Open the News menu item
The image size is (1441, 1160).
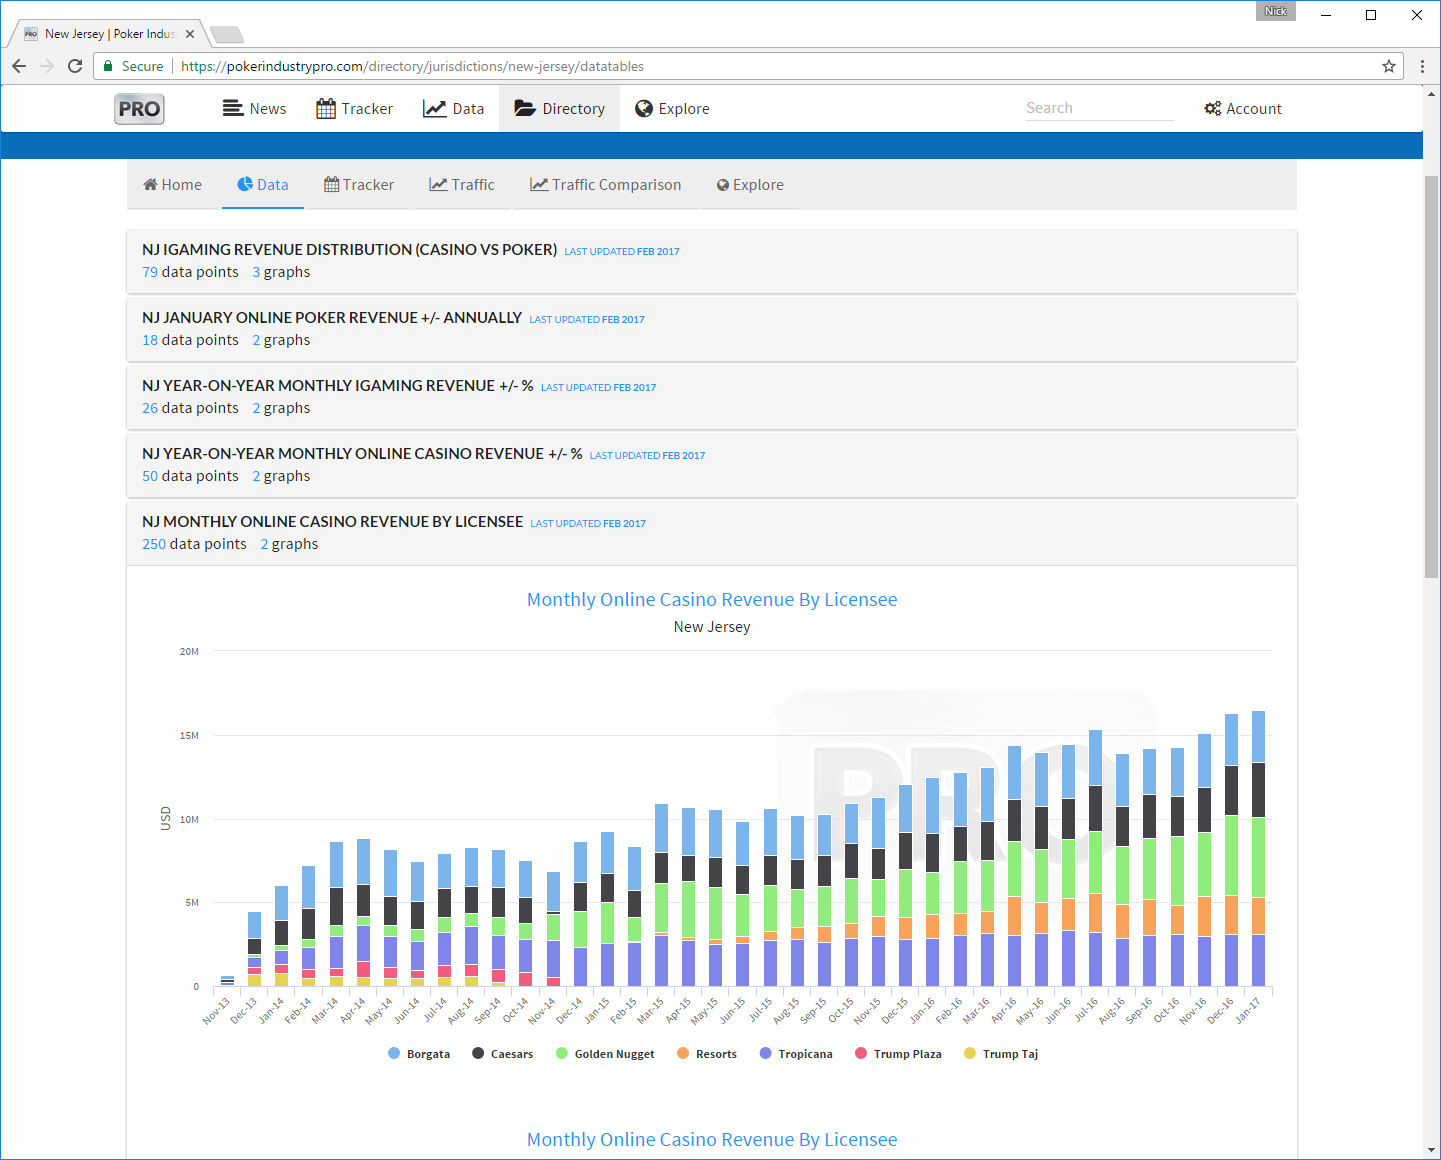(254, 109)
